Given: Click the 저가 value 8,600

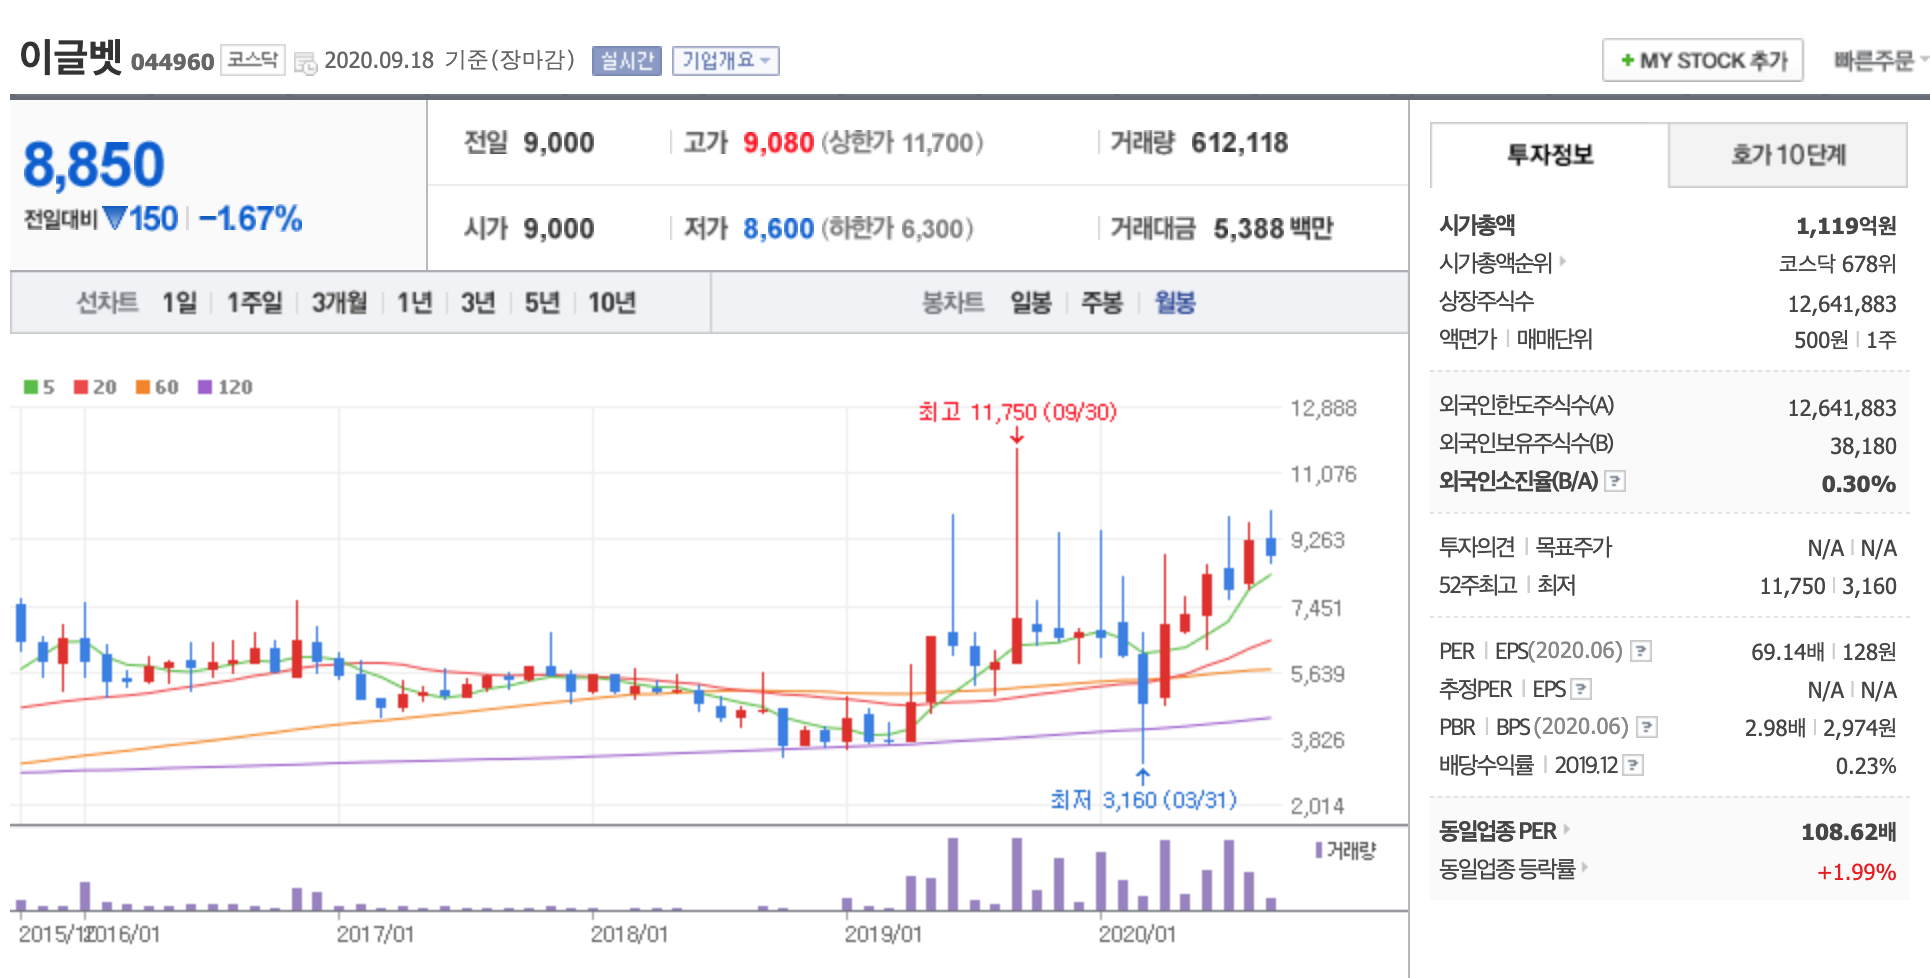Looking at the screenshot, I should tap(778, 228).
